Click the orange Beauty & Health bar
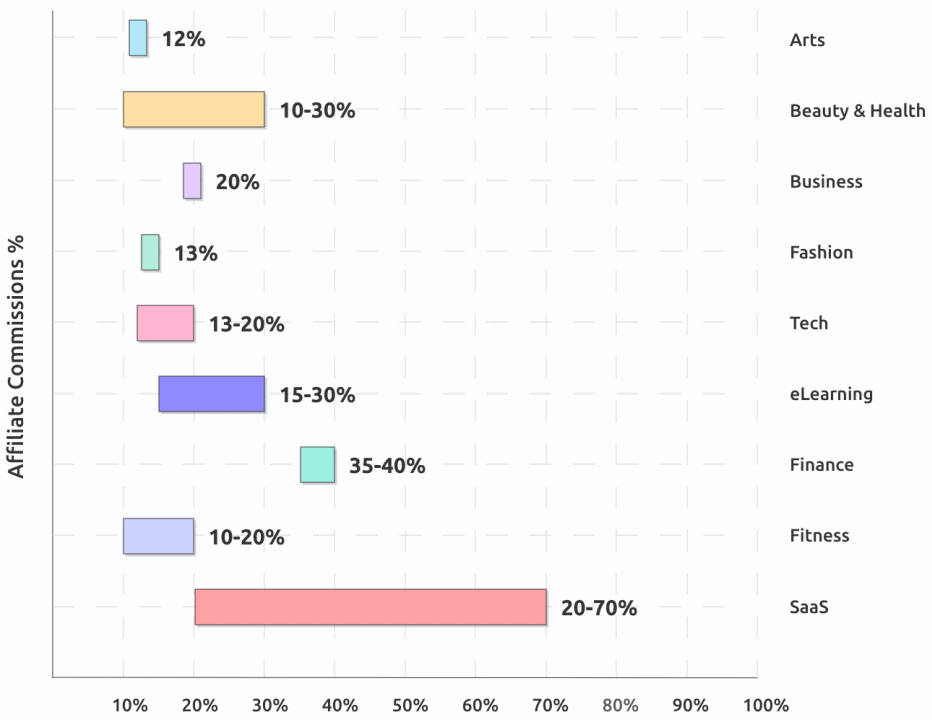Screen dimensions: 932x720 click(x=194, y=109)
